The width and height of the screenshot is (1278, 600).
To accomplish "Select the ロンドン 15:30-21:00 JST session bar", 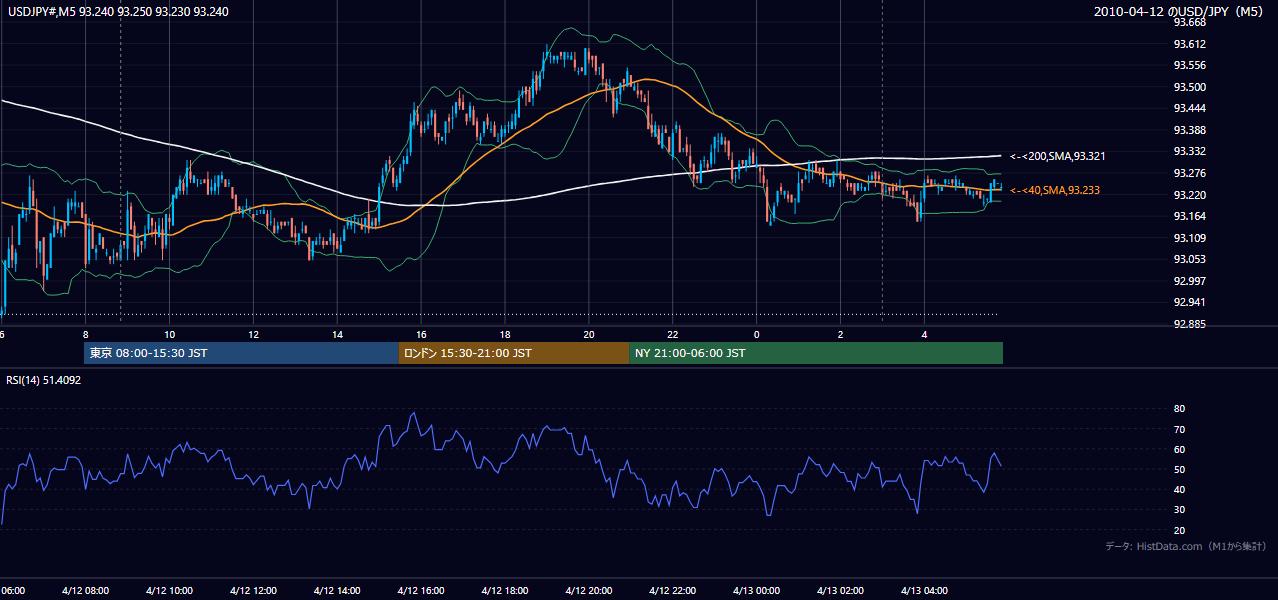I will 514,353.
